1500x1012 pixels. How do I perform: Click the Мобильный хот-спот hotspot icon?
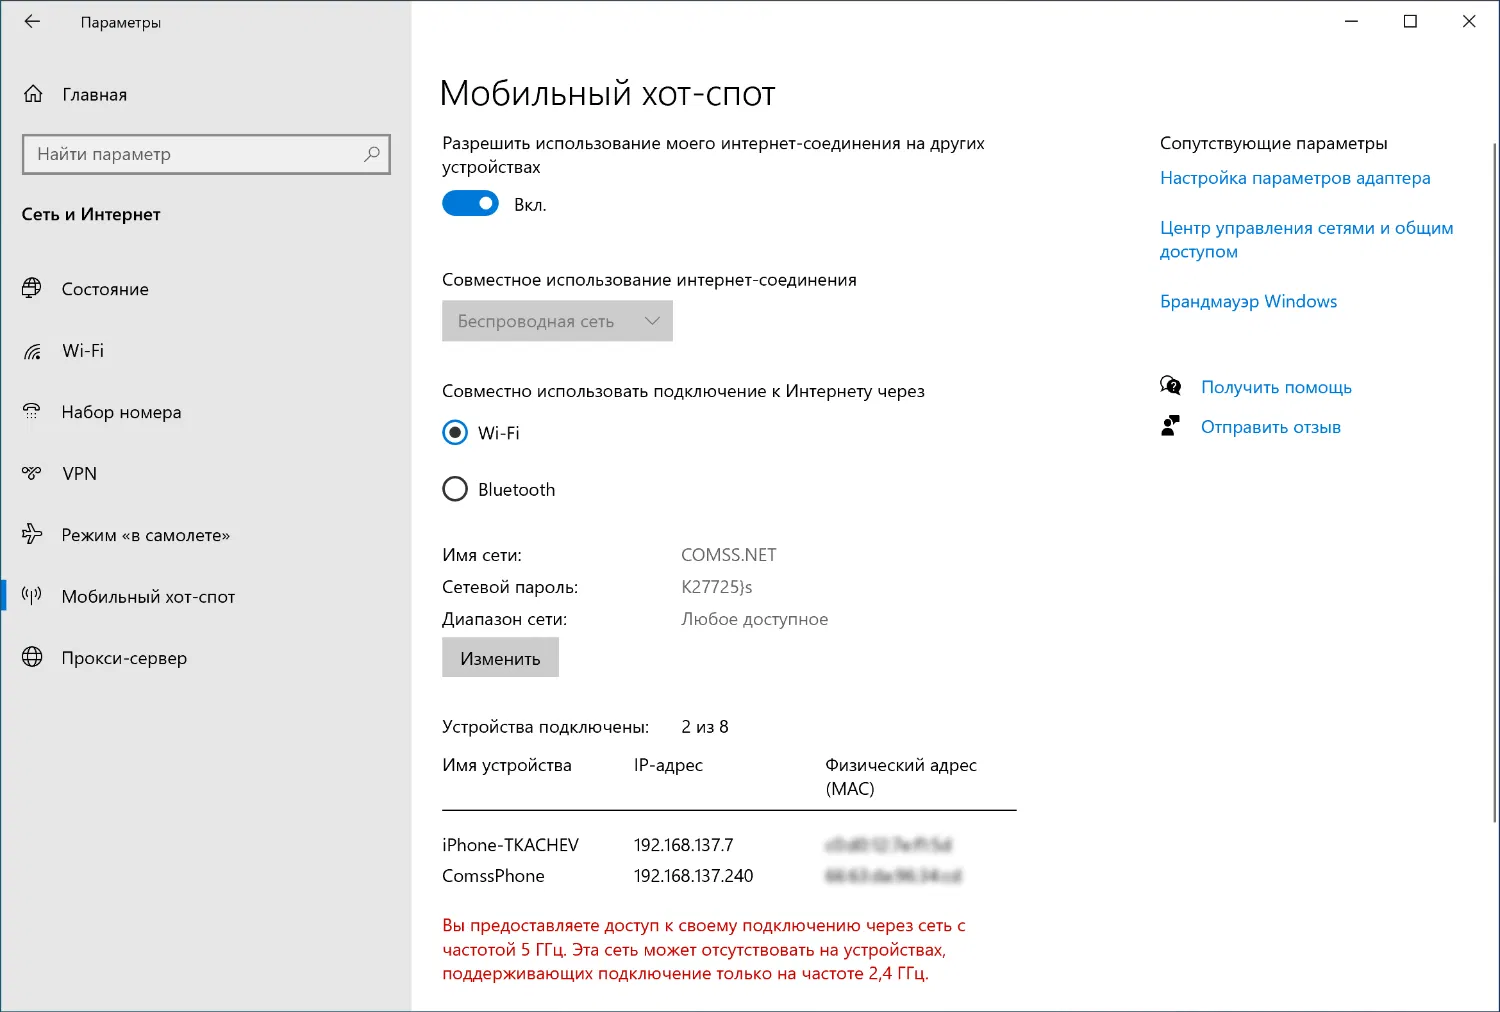(x=32, y=596)
